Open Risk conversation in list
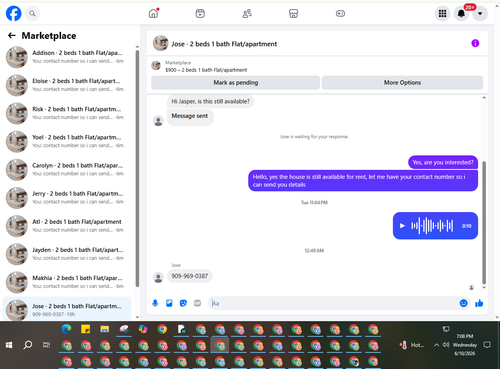Screen dimensions: 500x369 click(67, 113)
